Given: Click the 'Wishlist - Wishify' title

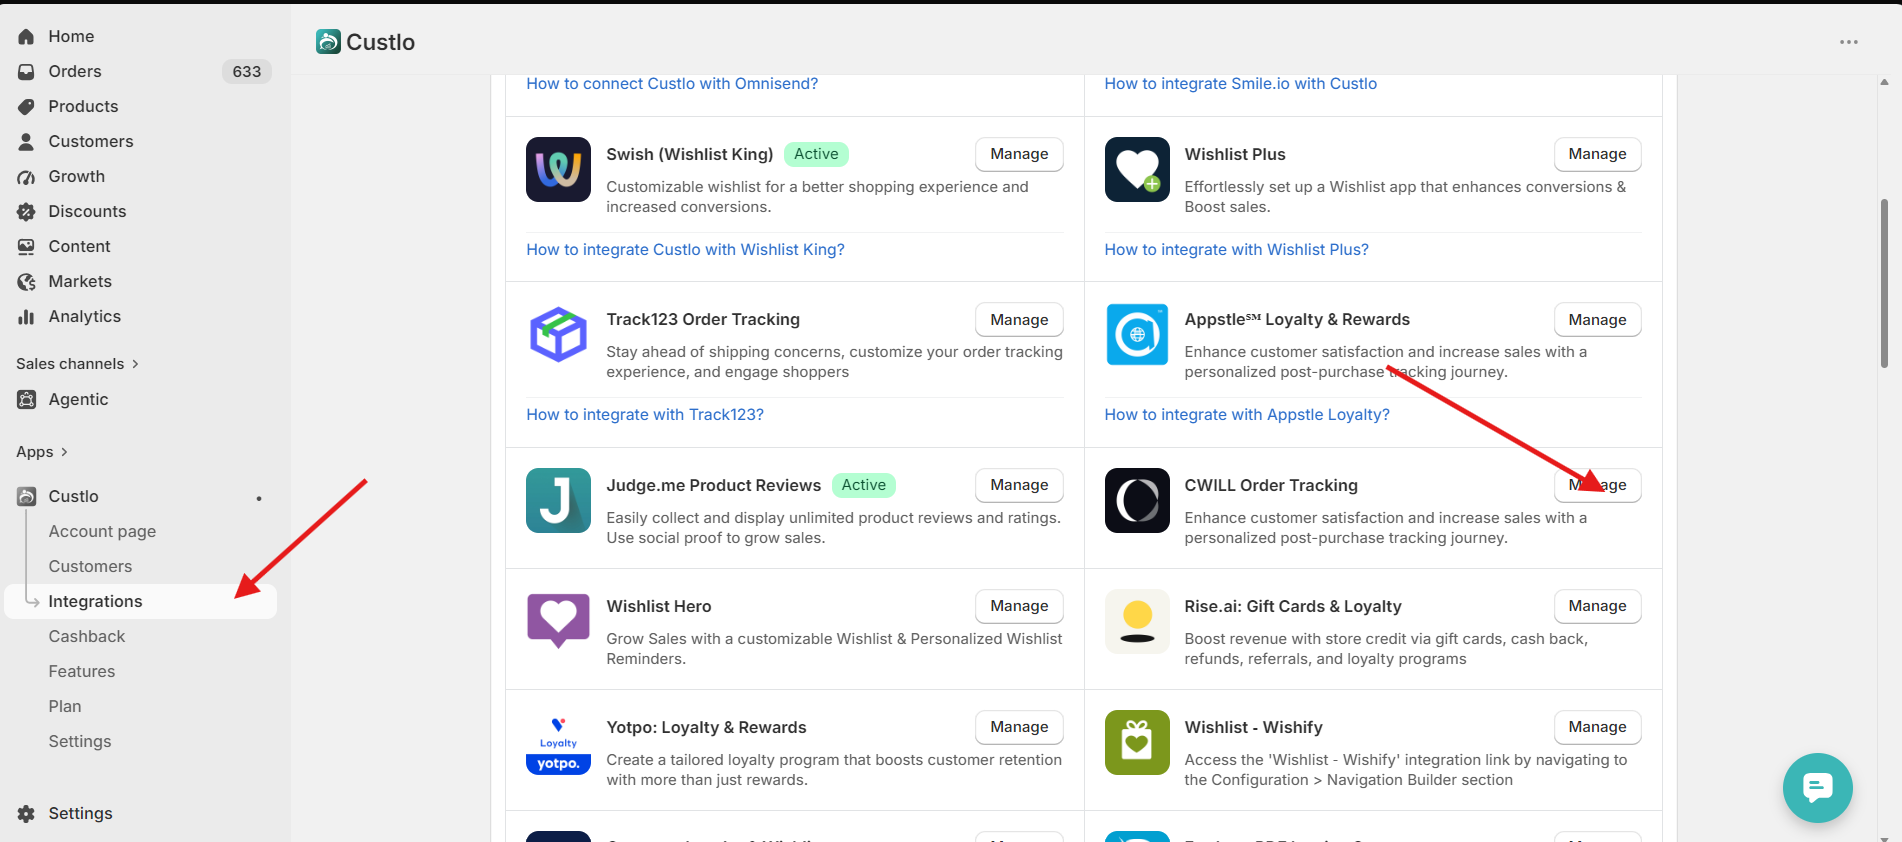Looking at the screenshot, I should (x=1253, y=728).
